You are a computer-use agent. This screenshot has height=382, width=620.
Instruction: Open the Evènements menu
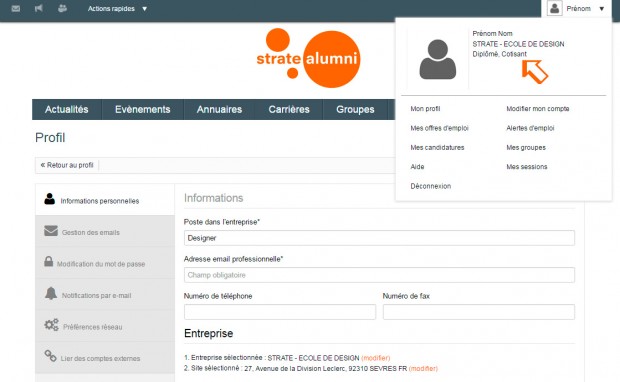pyautogui.click(x=142, y=110)
